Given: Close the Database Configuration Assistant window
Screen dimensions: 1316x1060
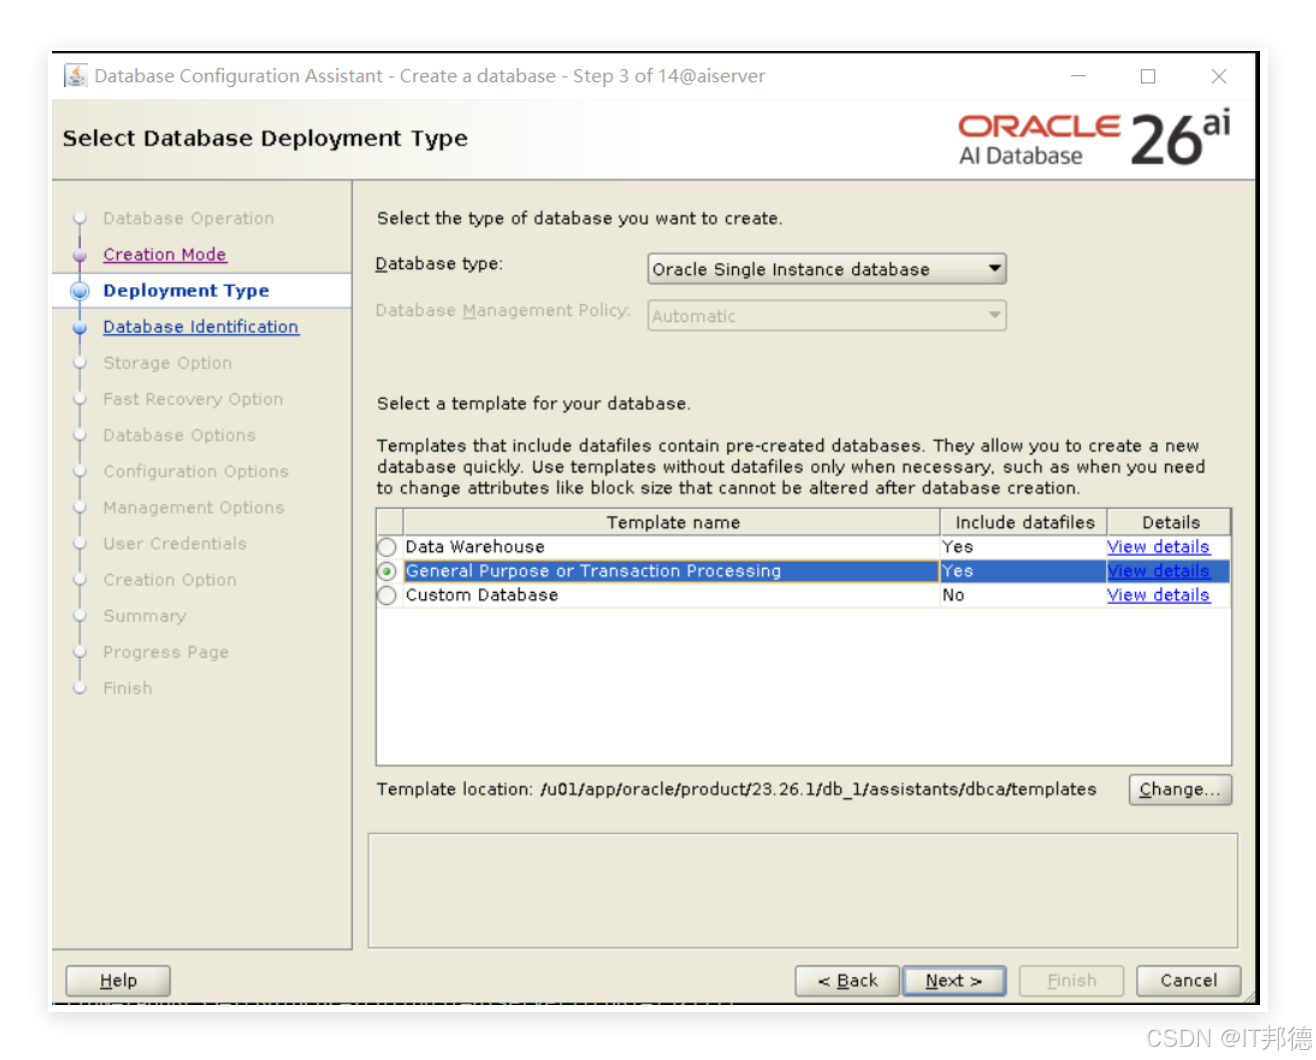Looking at the screenshot, I should click(1219, 76).
